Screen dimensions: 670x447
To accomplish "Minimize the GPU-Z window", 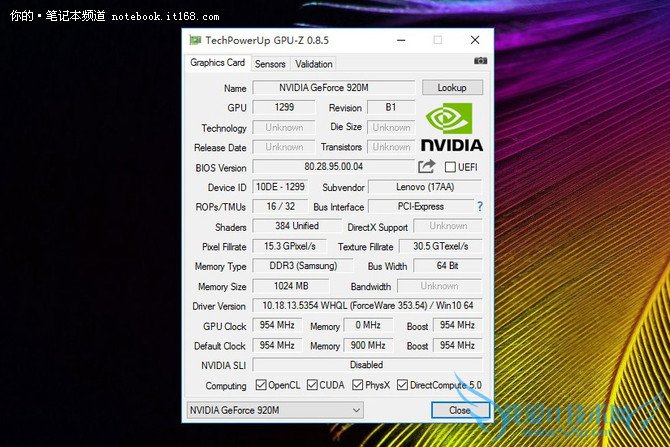I will point(401,41).
